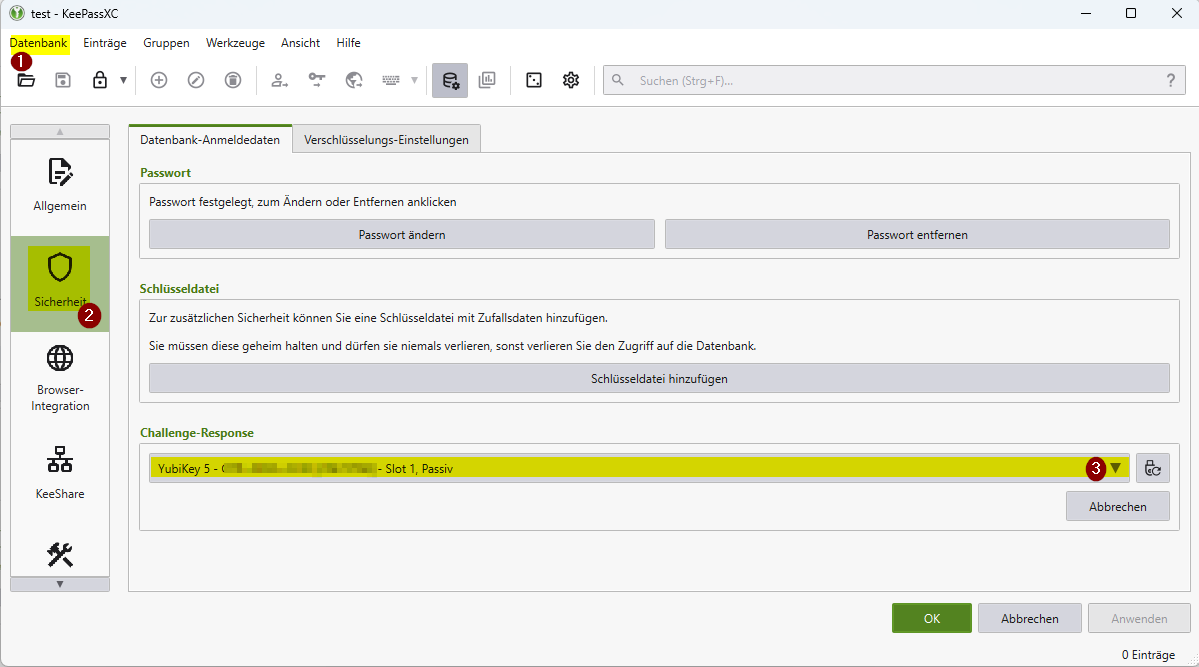
Task: Click Passwort entfernen button
Action: 917,235
